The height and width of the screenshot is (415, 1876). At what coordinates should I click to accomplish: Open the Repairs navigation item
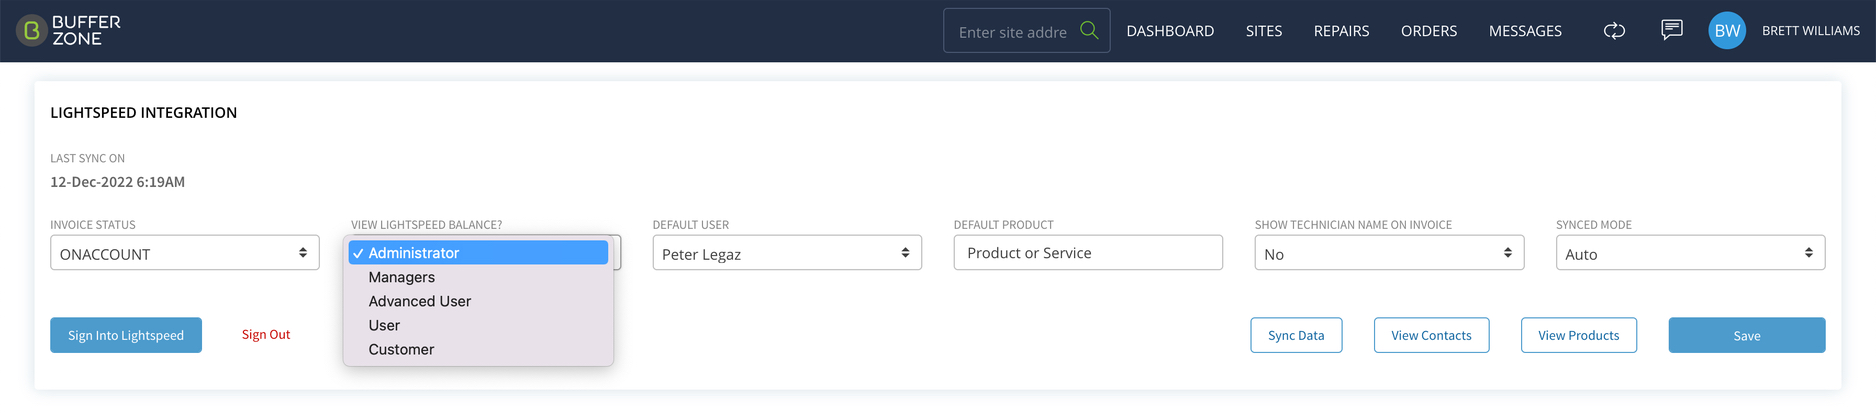(x=1341, y=31)
